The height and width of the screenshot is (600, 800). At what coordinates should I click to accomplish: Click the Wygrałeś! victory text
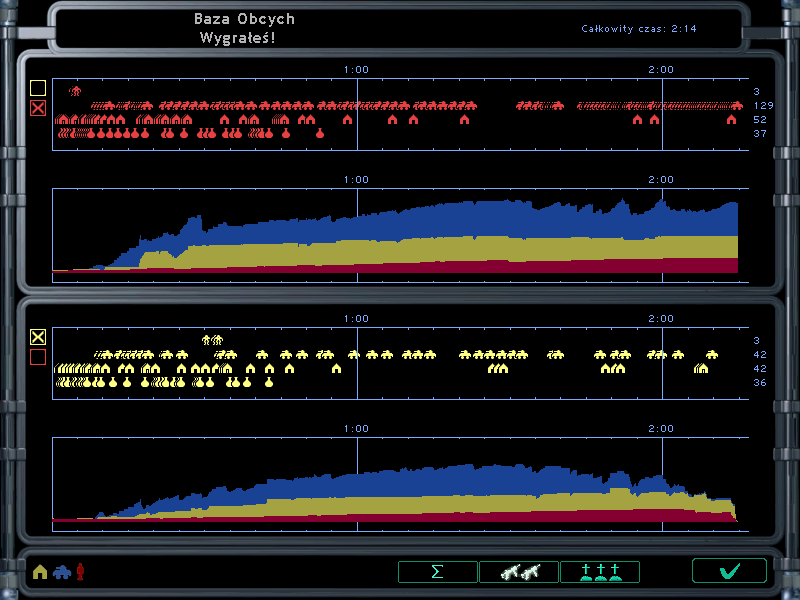pos(238,38)
